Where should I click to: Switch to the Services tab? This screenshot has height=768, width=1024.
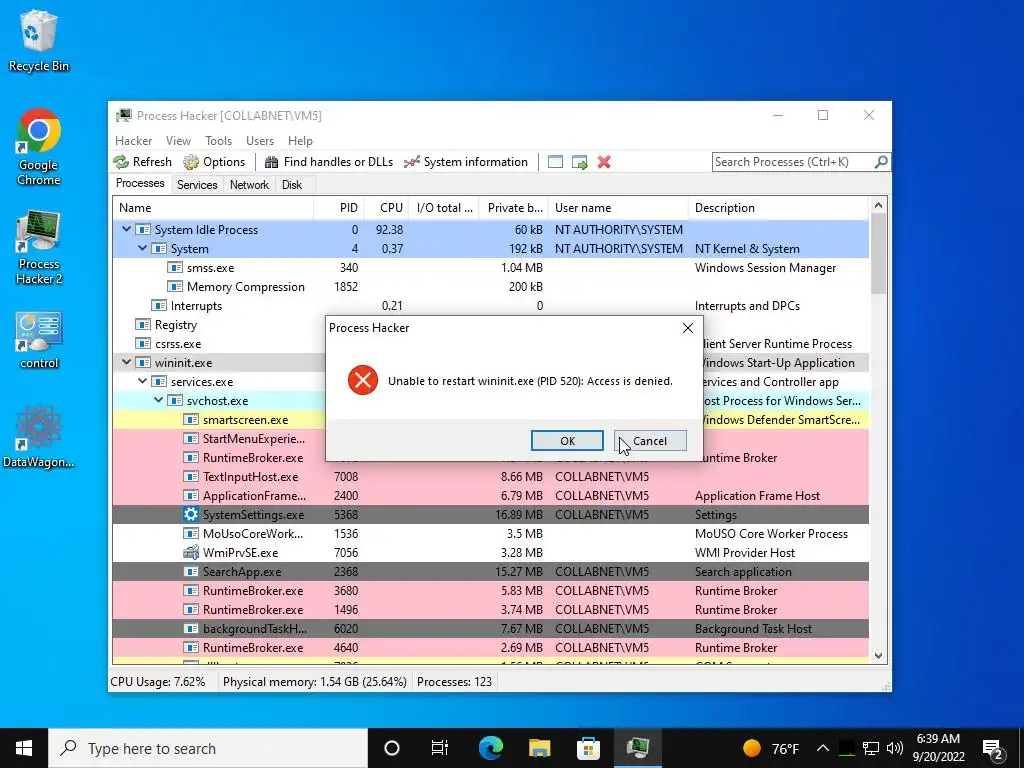pyautogui.click(x=197, y=185)
